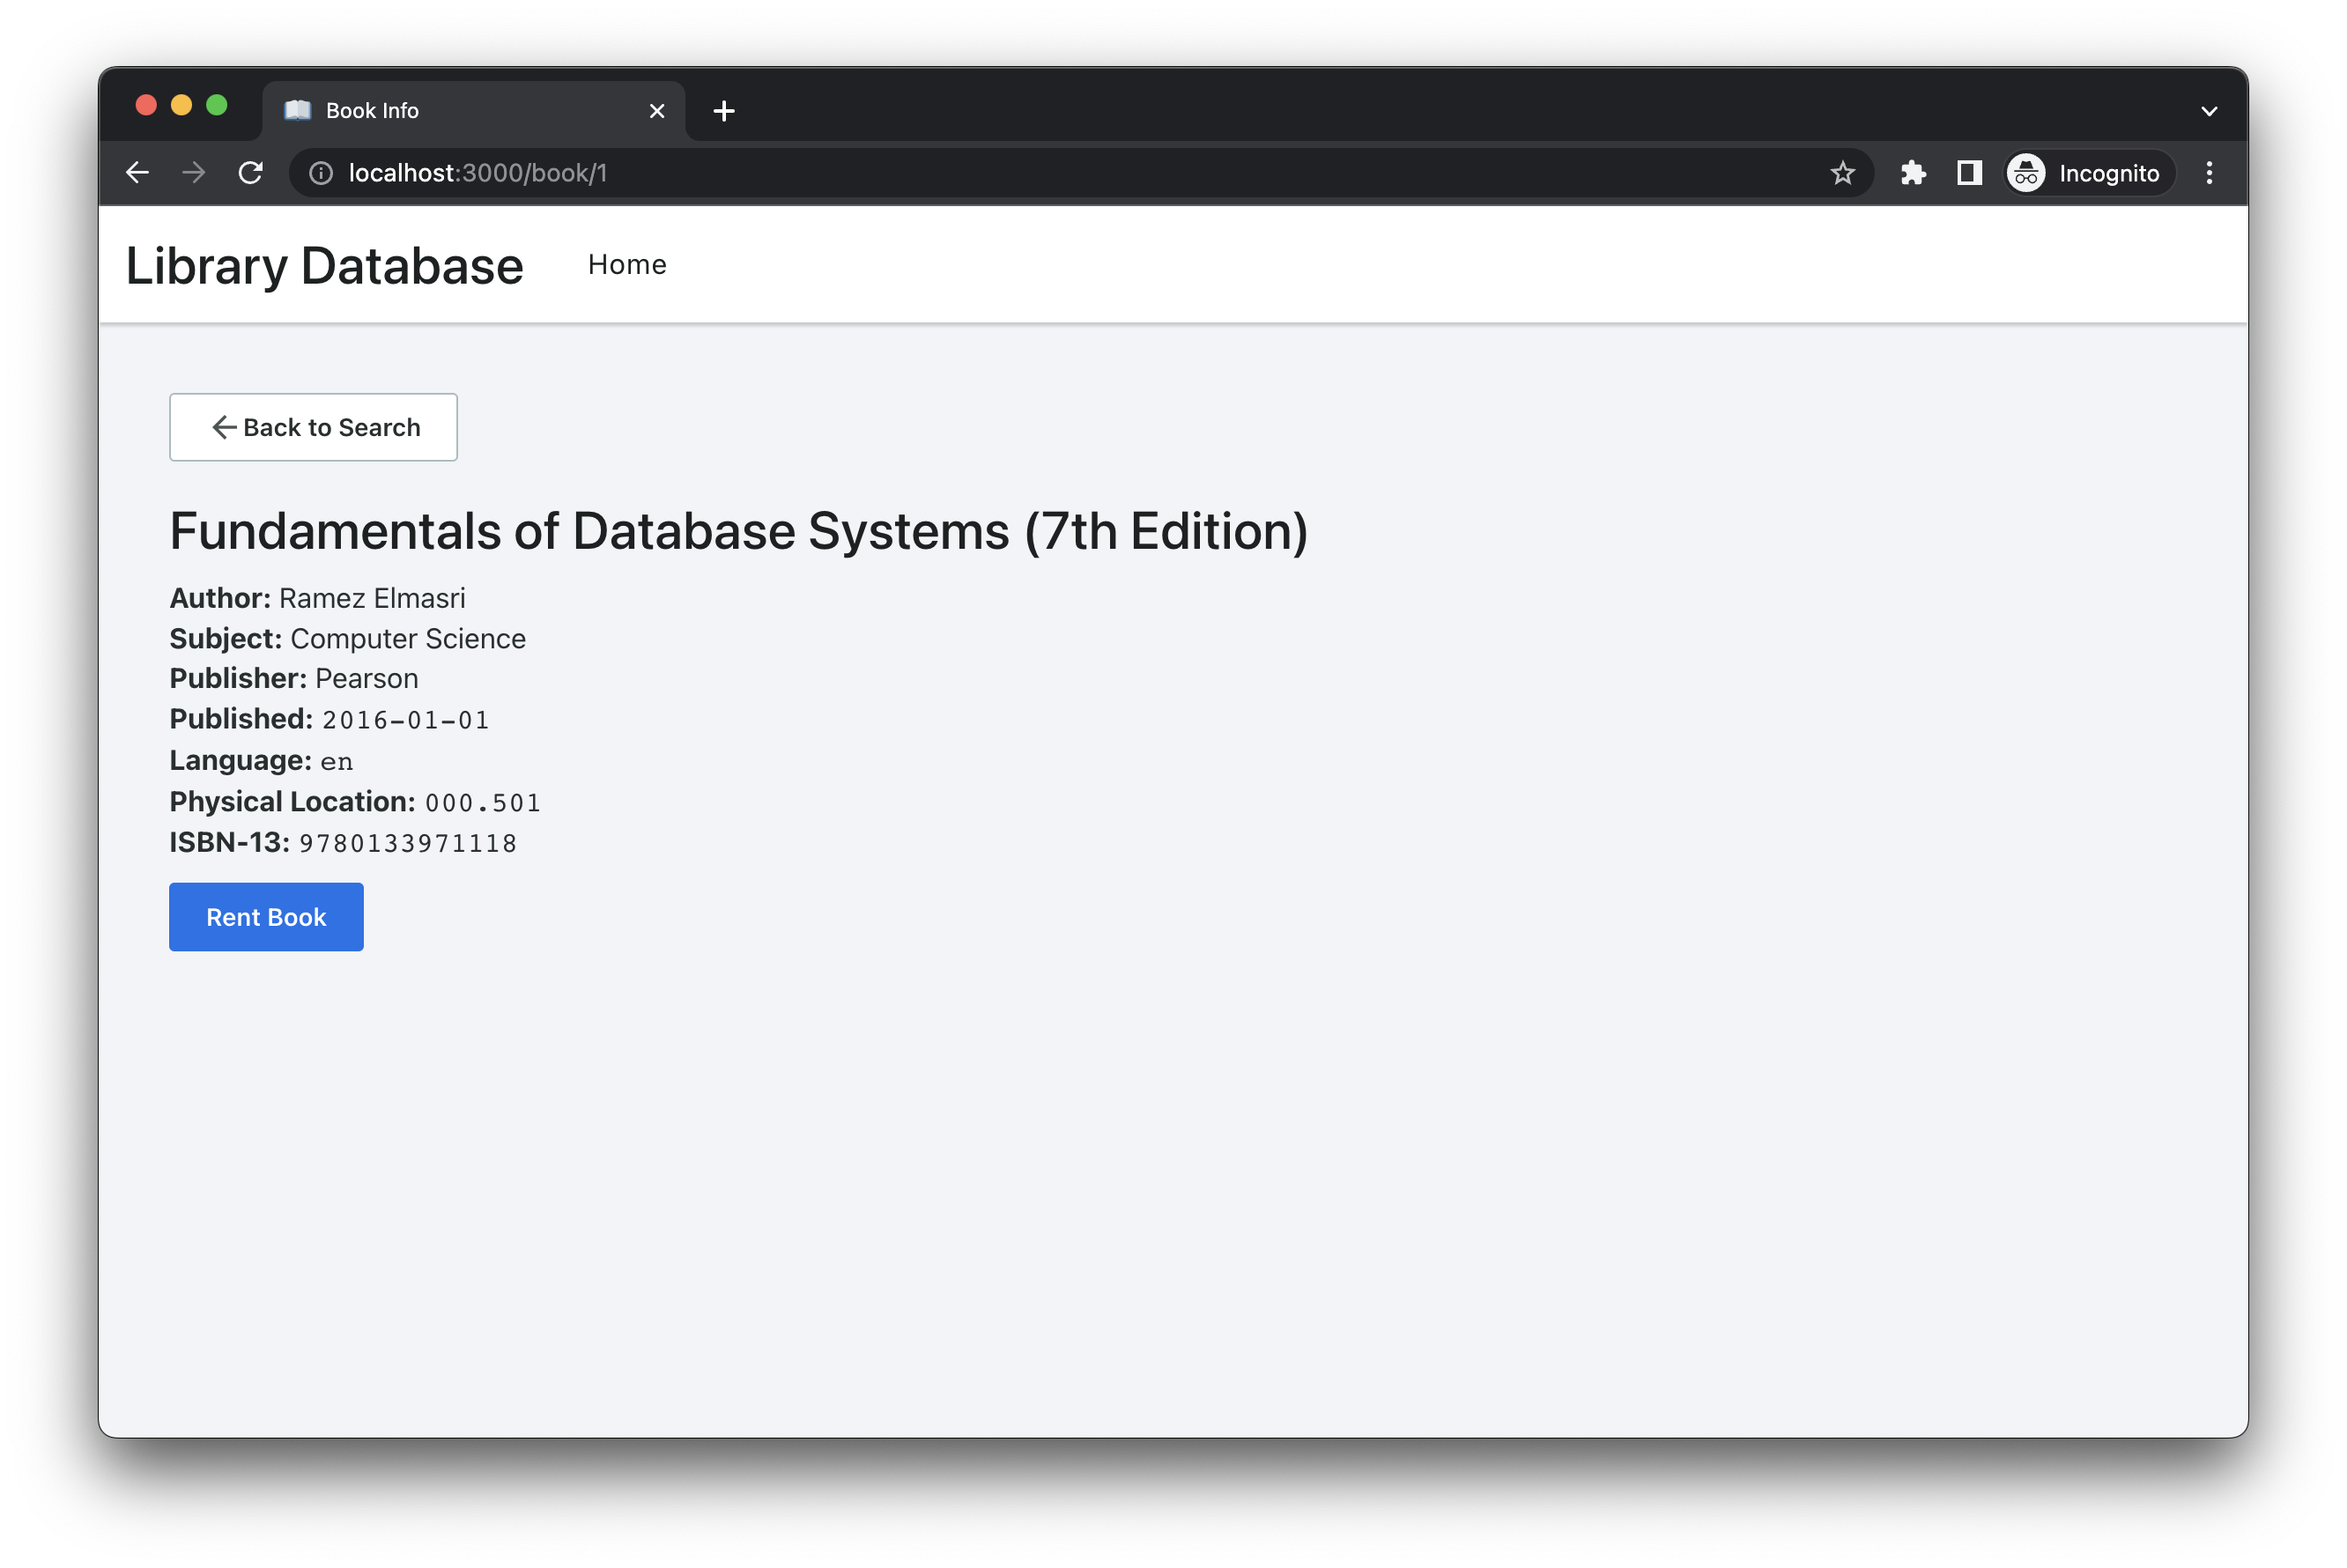The width and height of the screenshot is (2347, 1568).
Task: Click the green macOS fullscreen button
Action: [217, 106]
